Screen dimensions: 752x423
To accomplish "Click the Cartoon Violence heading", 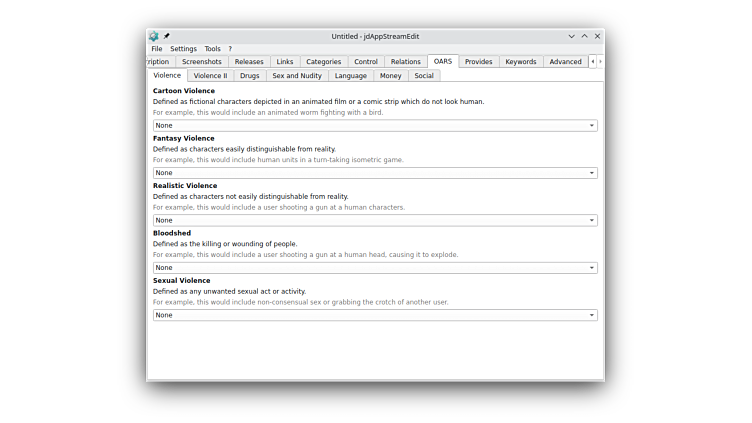I will (184, 91).
